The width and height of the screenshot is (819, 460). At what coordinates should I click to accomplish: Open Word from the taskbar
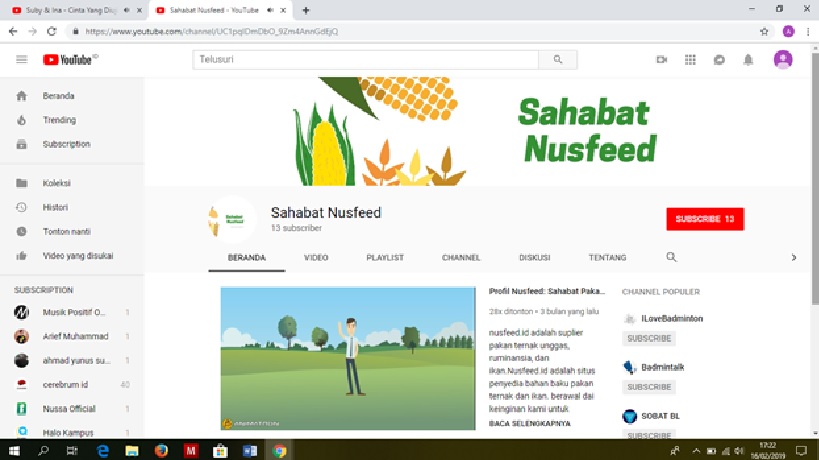click(250, 450)
